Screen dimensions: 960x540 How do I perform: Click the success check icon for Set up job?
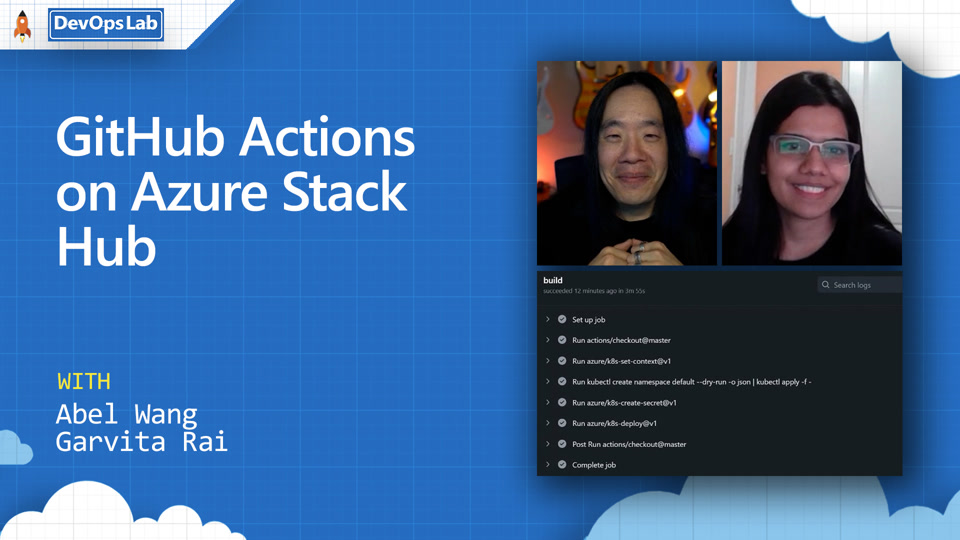(x=562, y=319)
